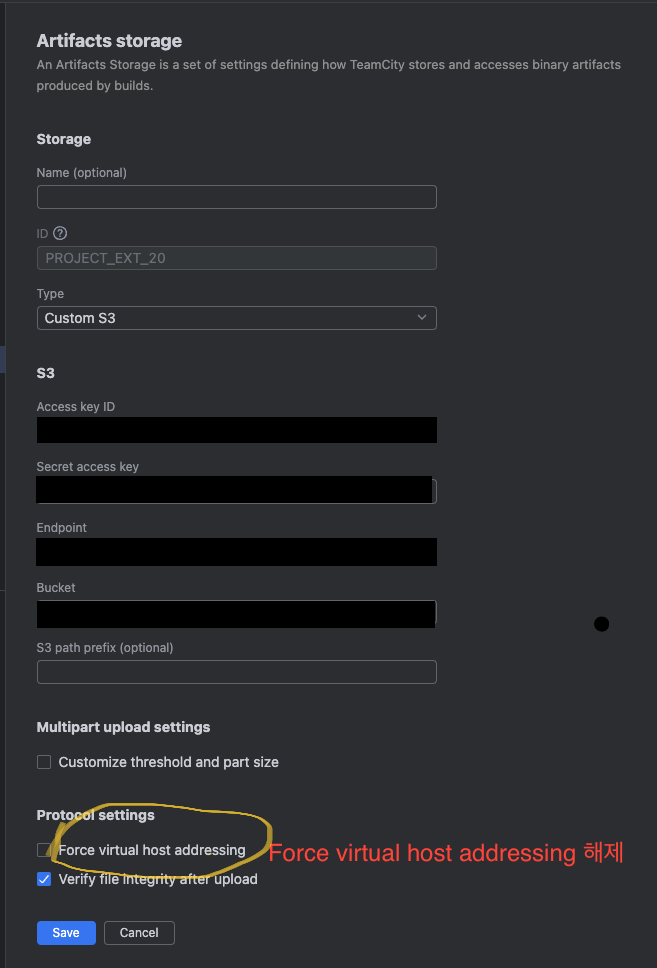Uncheck the Verify file integrity after upload checkbox

44,879
